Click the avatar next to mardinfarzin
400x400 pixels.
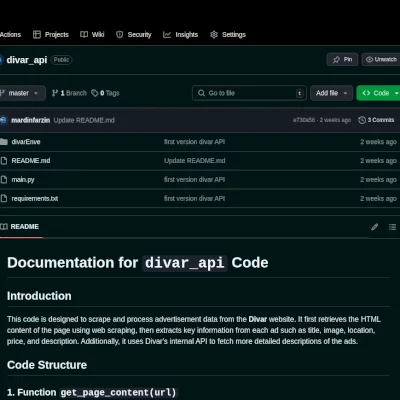pyautogui.click(x=3, y=120)
